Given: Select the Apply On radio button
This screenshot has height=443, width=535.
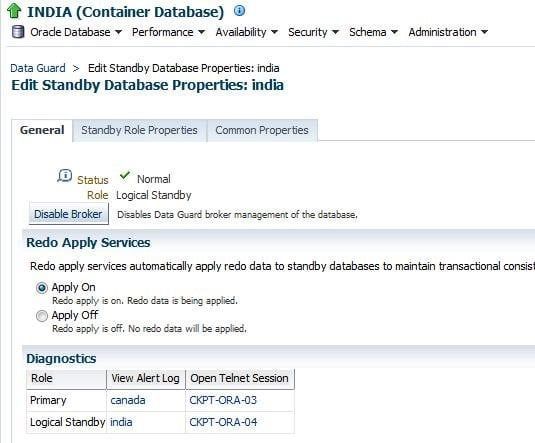Looking at the screenshot, I should coord(42,288).
